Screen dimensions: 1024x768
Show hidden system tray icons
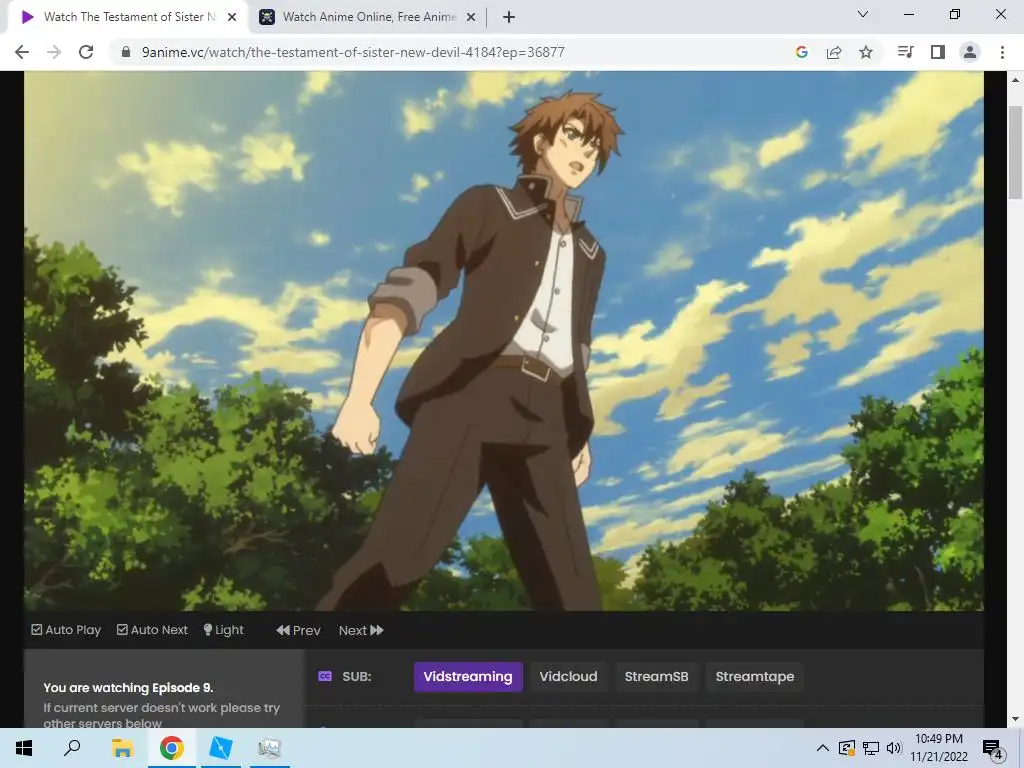(x=823, y=748)
